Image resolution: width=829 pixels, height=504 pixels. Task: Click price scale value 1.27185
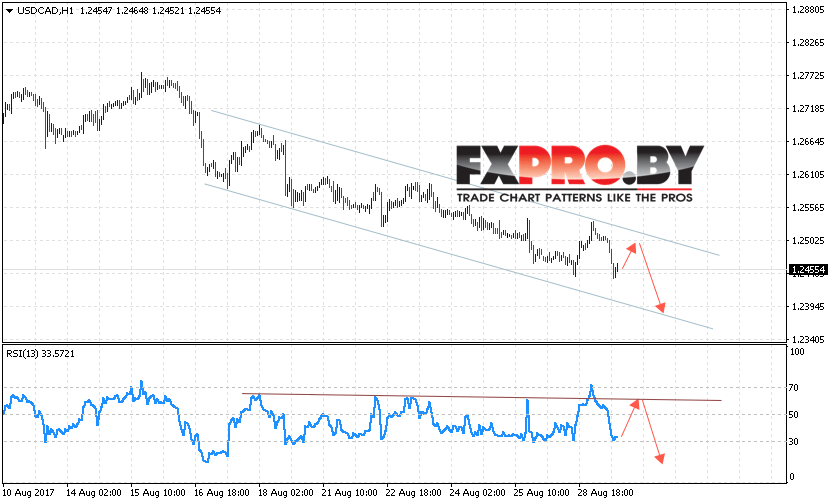point(808,108)
